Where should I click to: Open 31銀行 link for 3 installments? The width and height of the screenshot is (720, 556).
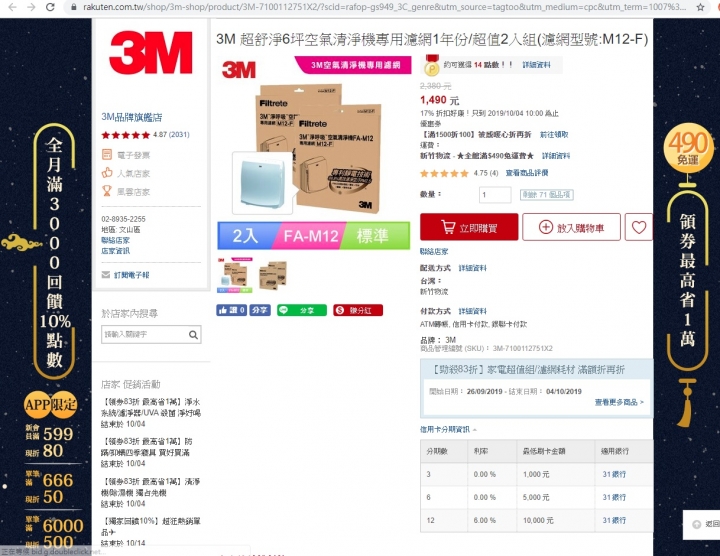pyautogui.click(x=614, y=474)
